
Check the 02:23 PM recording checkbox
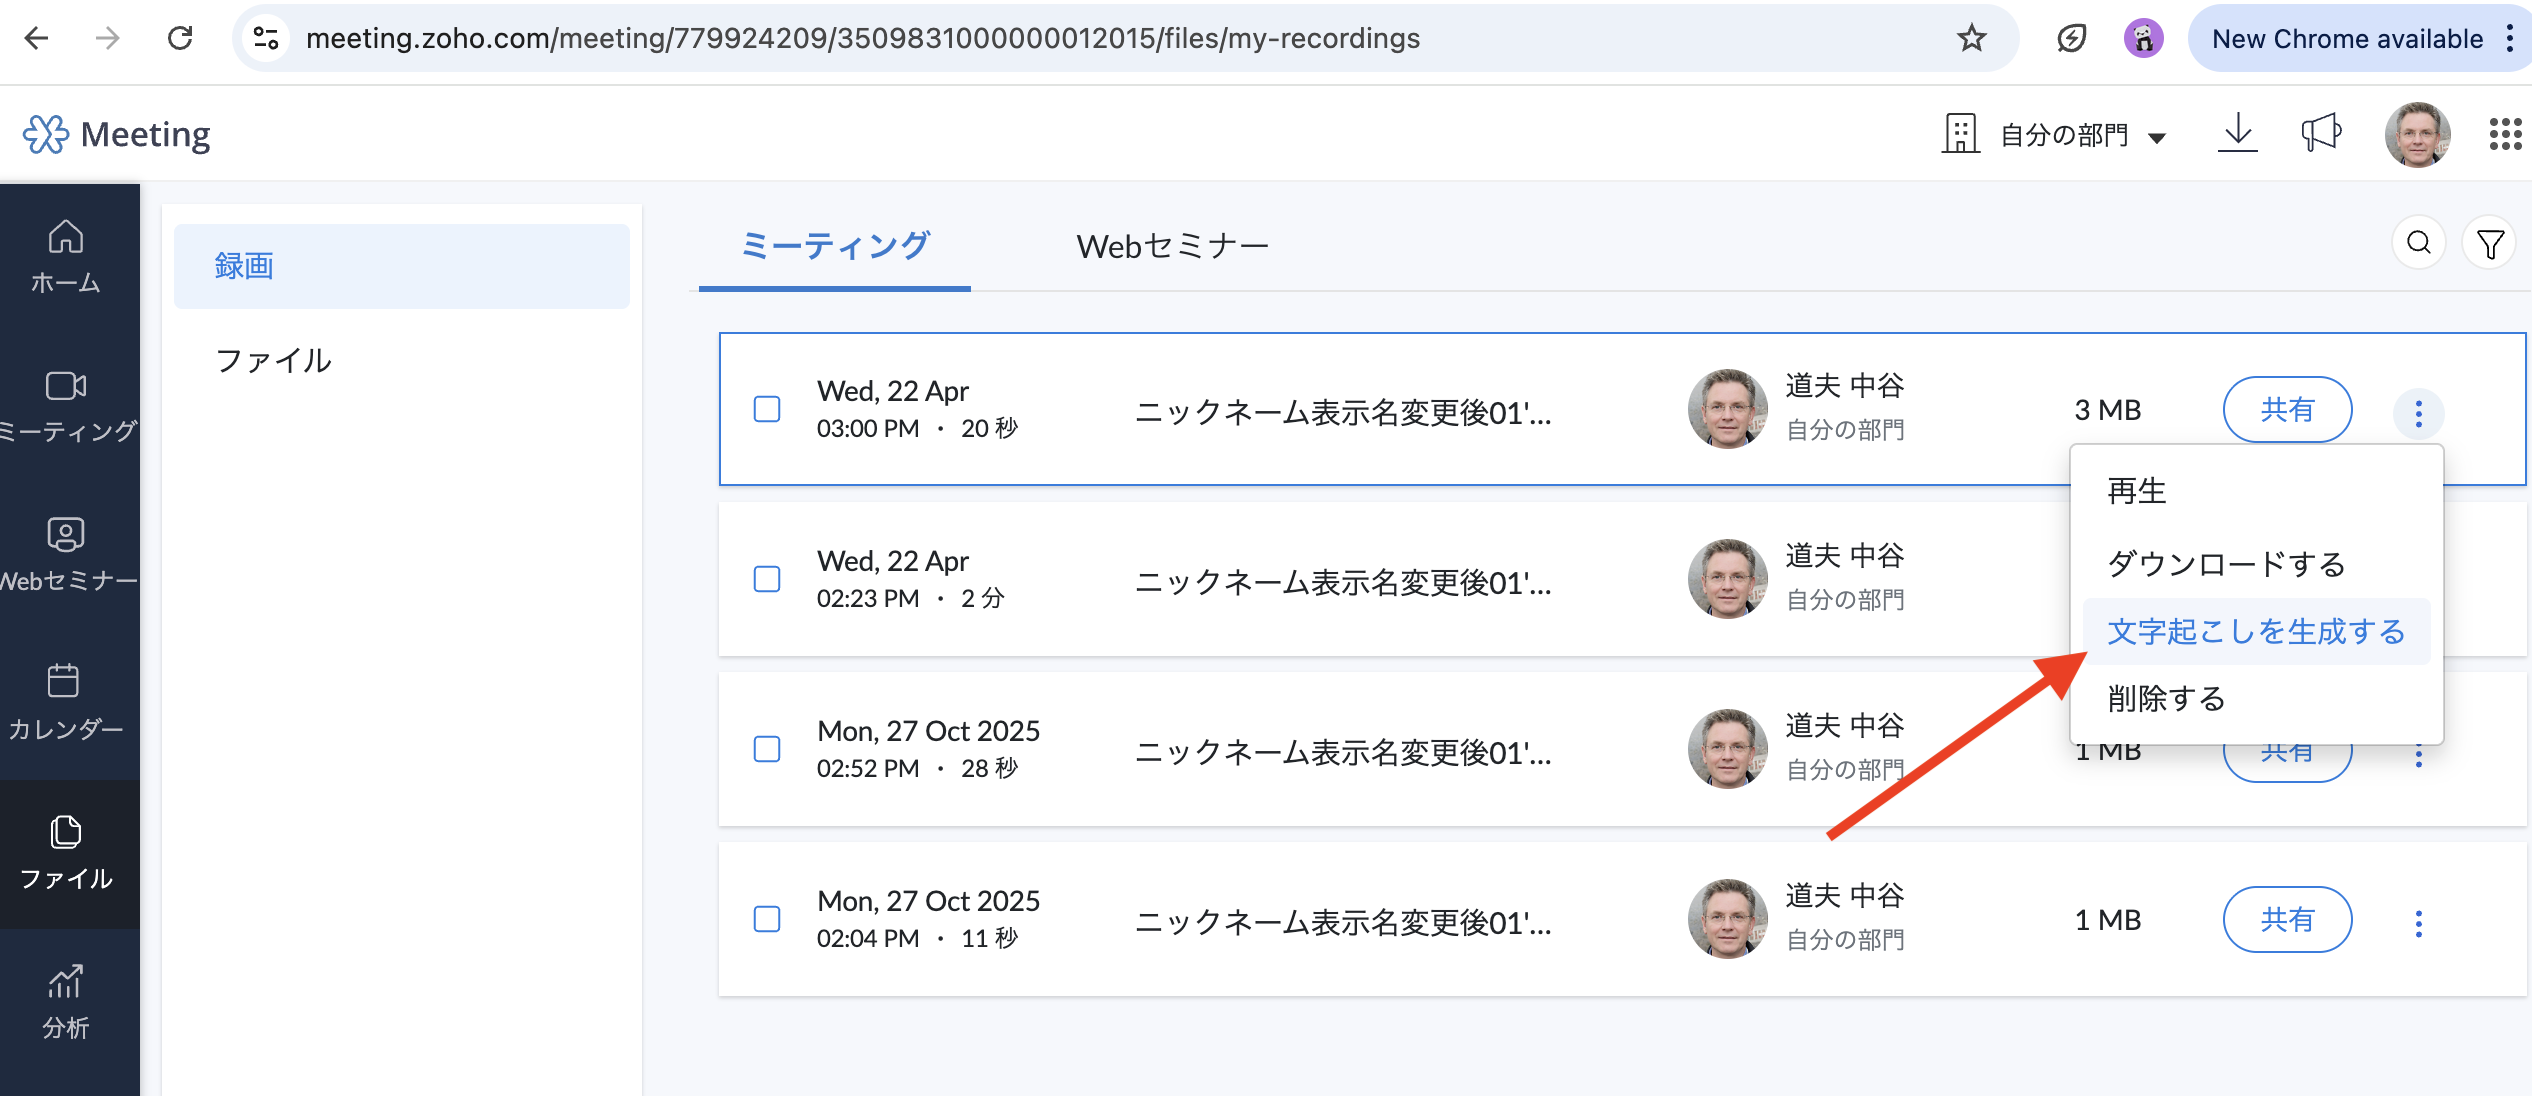[767, 579]
